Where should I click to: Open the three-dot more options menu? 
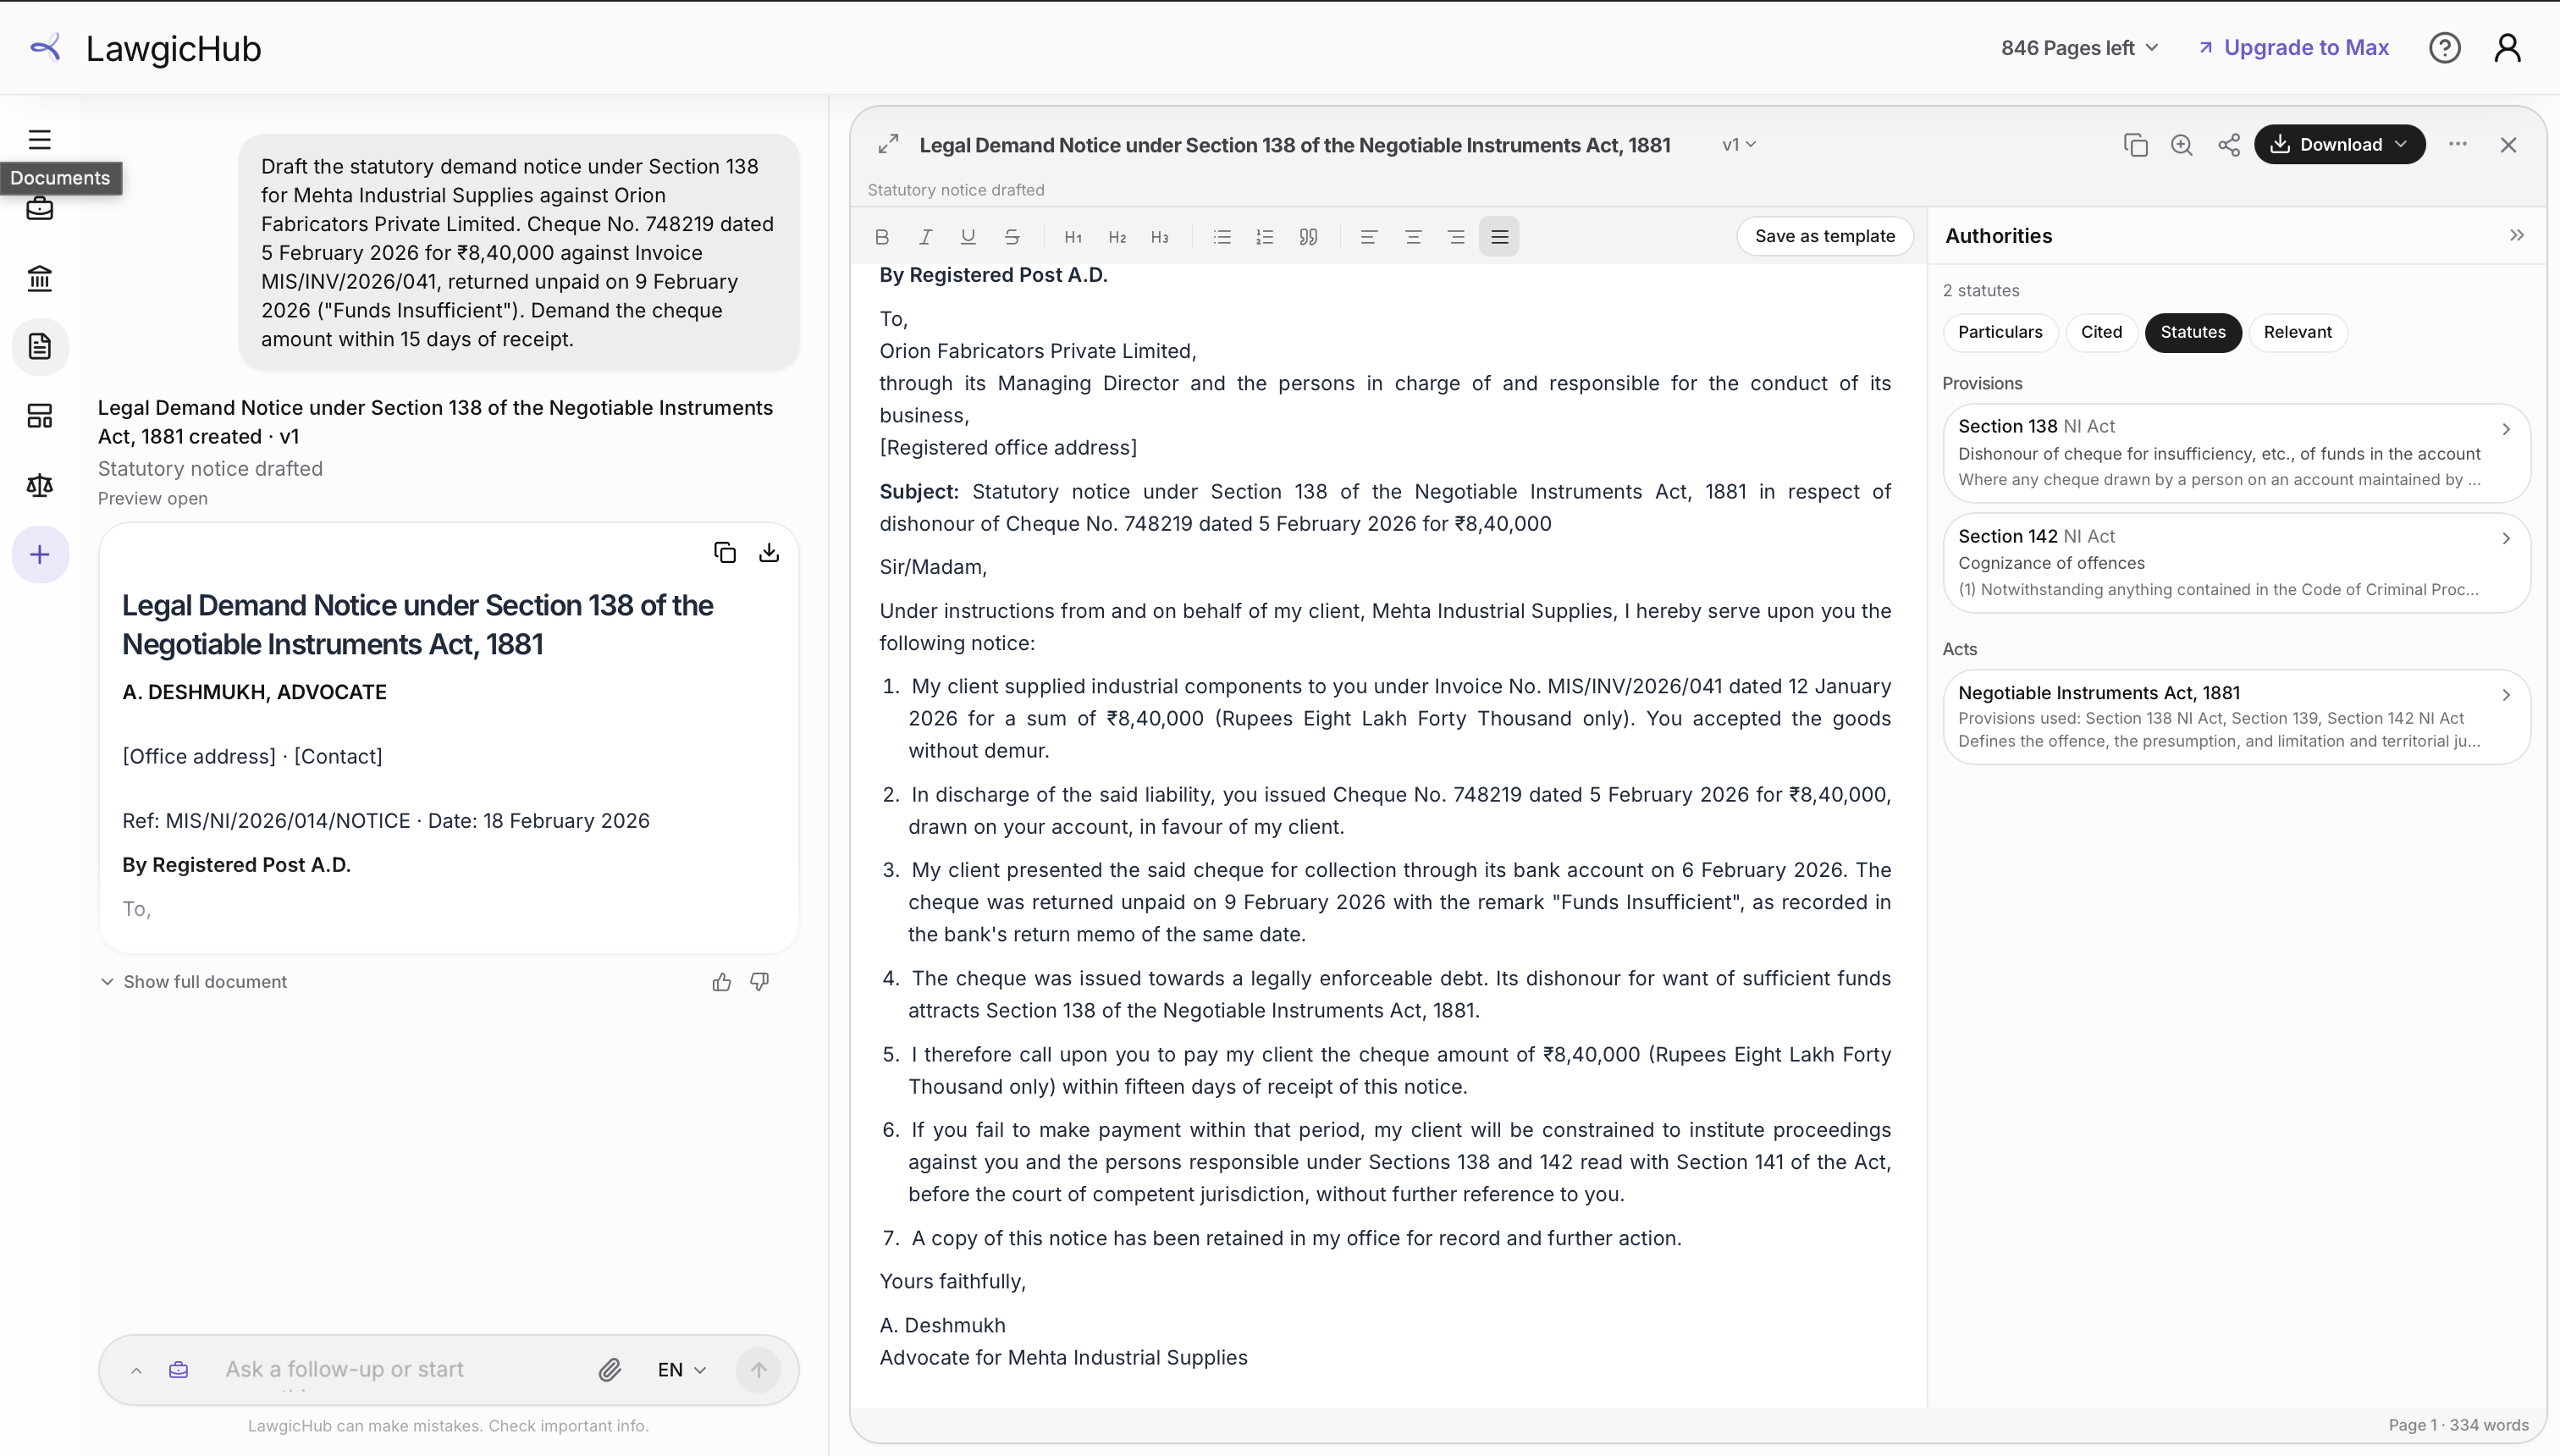2458,145
